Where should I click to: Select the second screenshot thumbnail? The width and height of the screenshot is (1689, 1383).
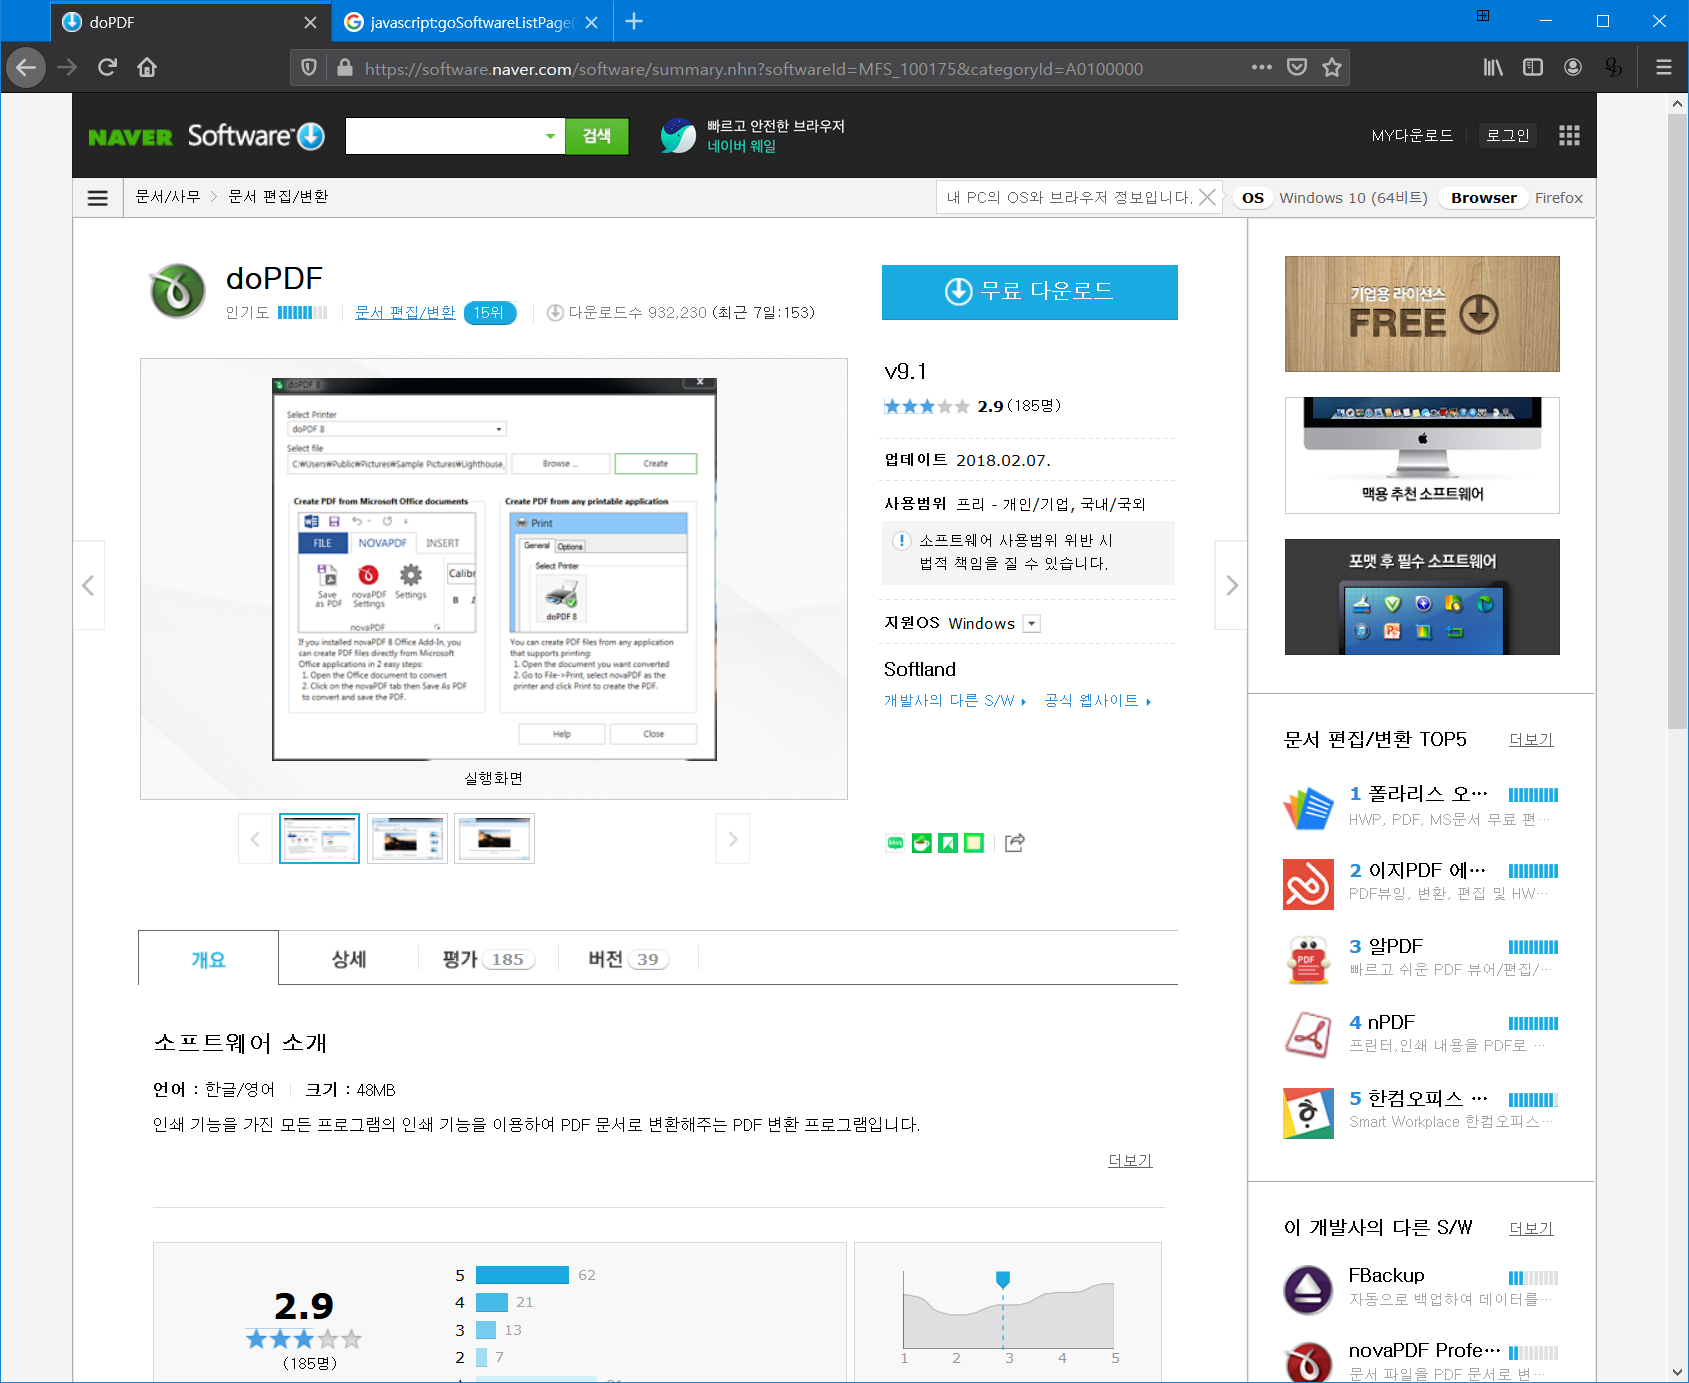coord(407,839)
